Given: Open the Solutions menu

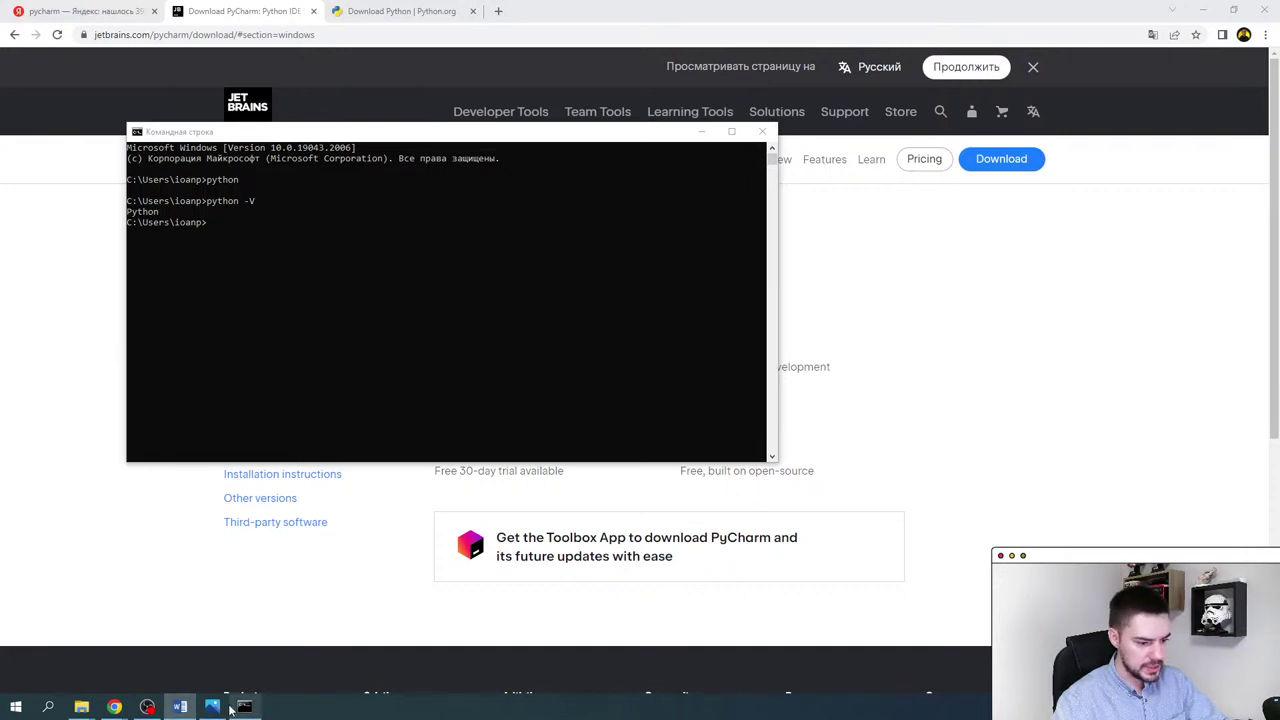Looking at the screenshot, I should coord(777,112).
